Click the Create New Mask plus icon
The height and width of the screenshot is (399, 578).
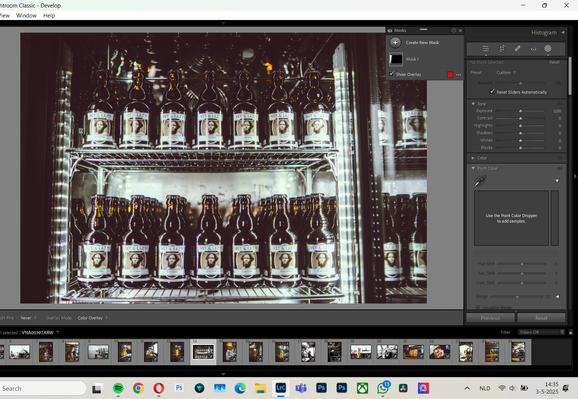(395, 42)
